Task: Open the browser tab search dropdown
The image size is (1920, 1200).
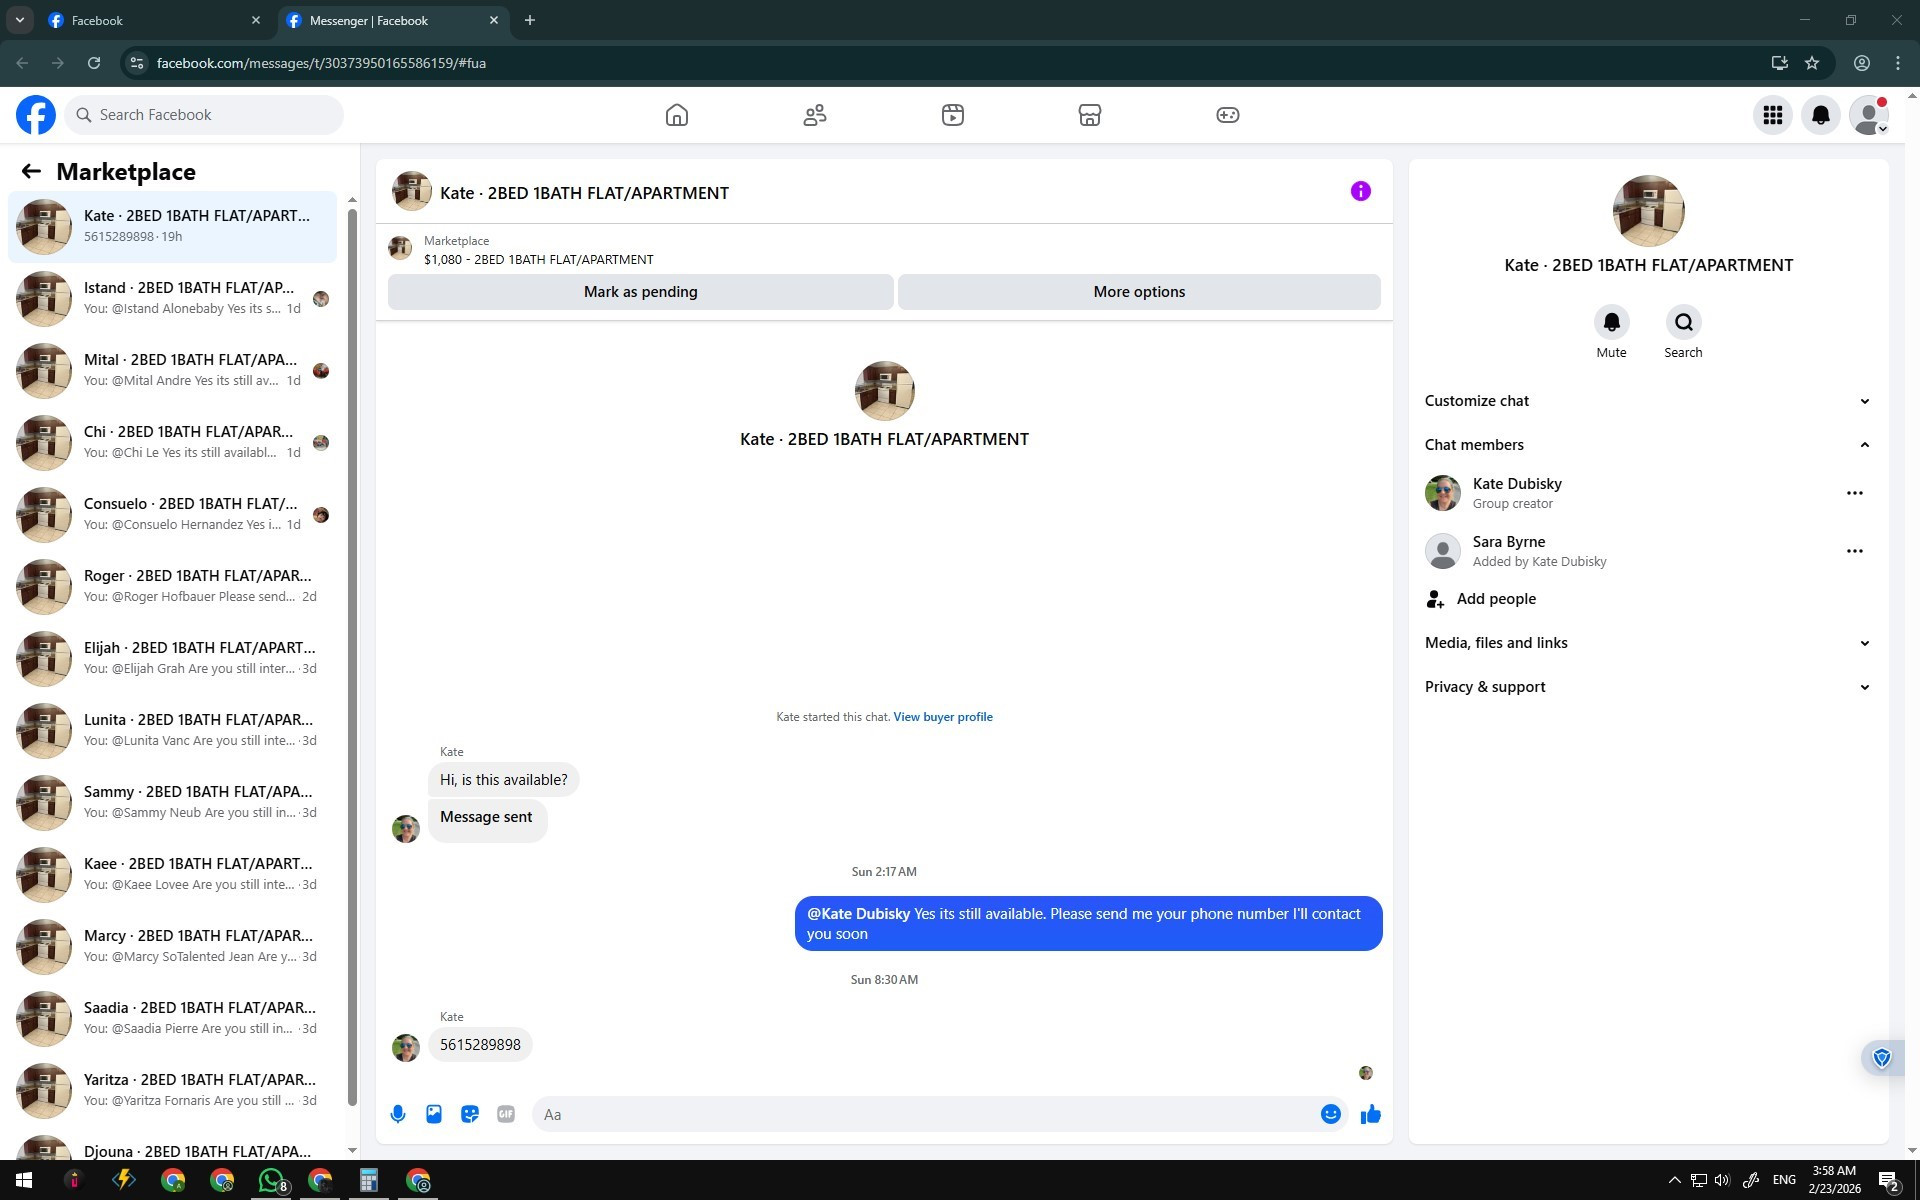Action: [20, 20]
